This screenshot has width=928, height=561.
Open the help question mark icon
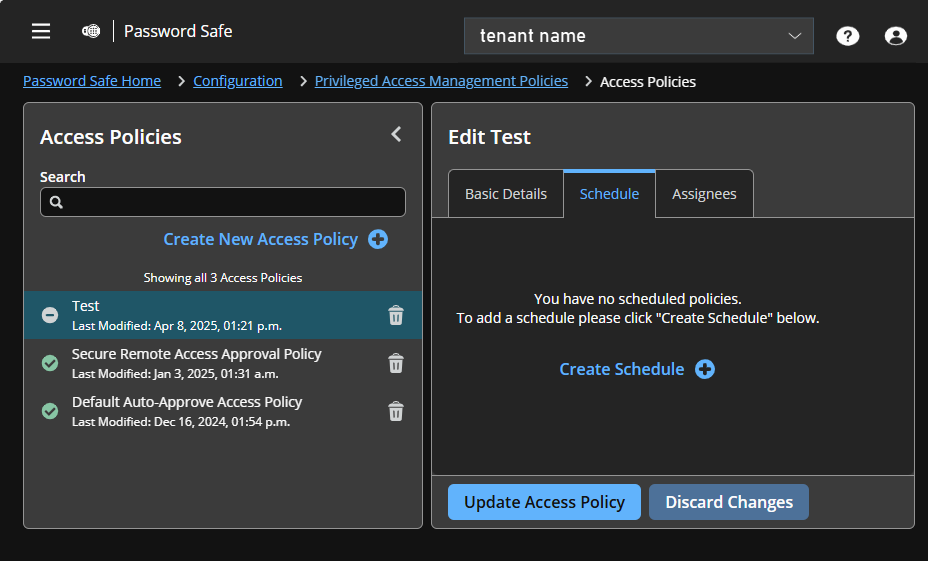848,36
